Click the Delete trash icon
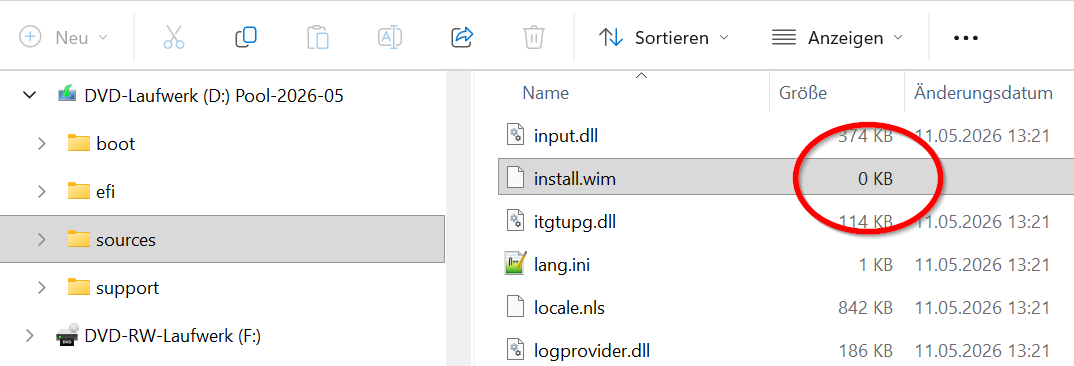The height and width of the screenshot is (366, 1074). (533, 37)
